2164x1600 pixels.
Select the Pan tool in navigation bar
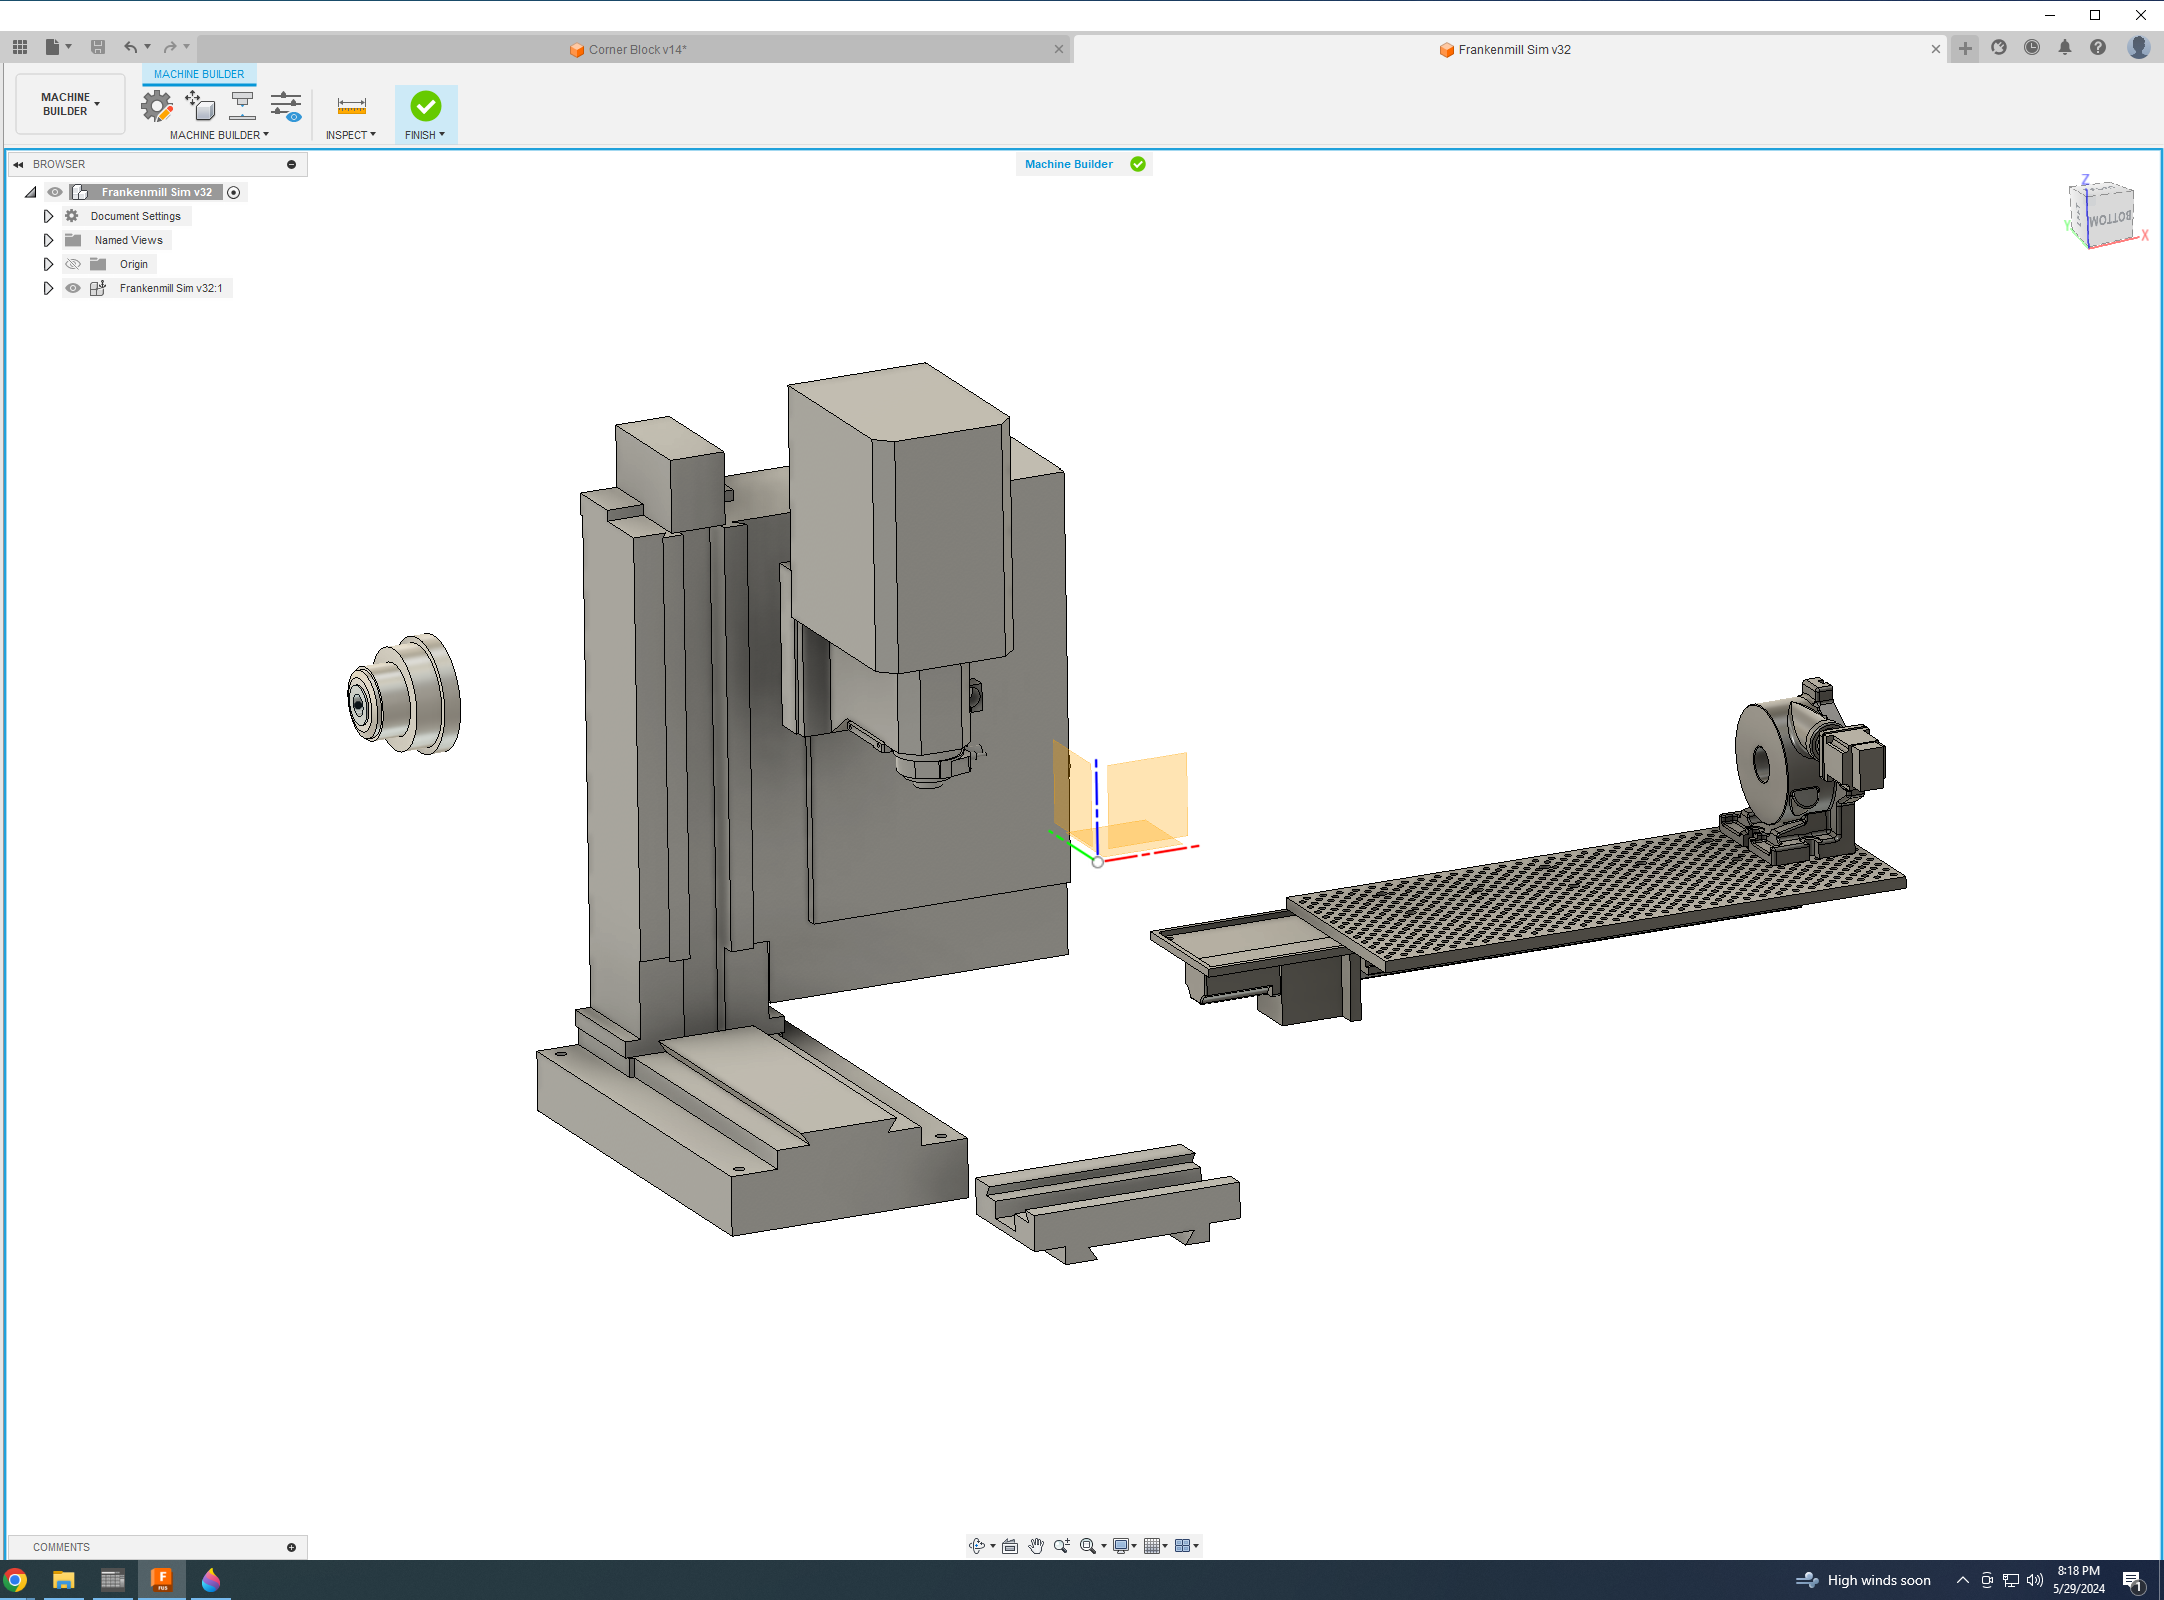pos(1036,1545)
